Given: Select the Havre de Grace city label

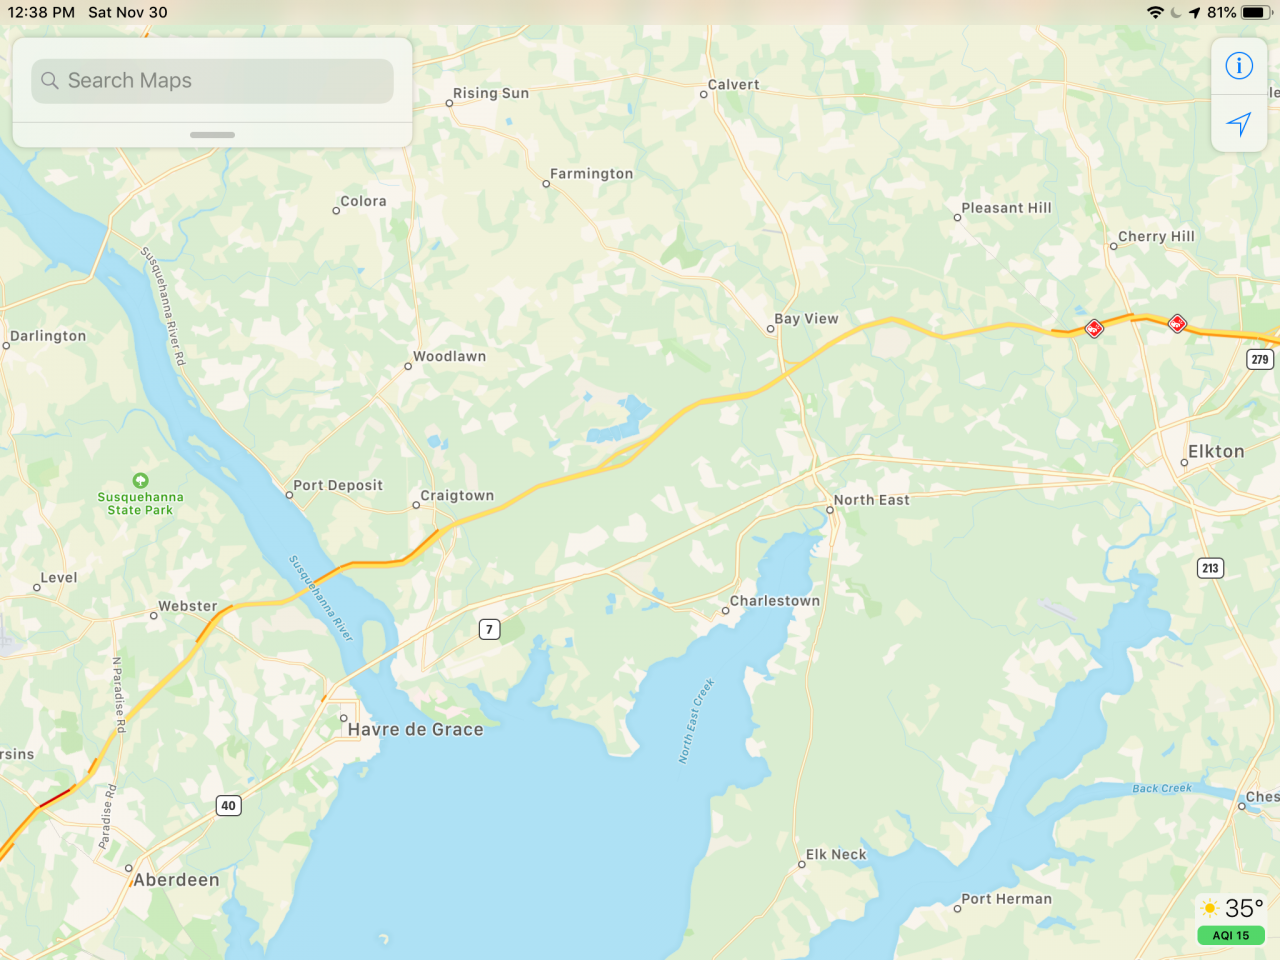Looking at the screenshot, I should click(416, 730).
